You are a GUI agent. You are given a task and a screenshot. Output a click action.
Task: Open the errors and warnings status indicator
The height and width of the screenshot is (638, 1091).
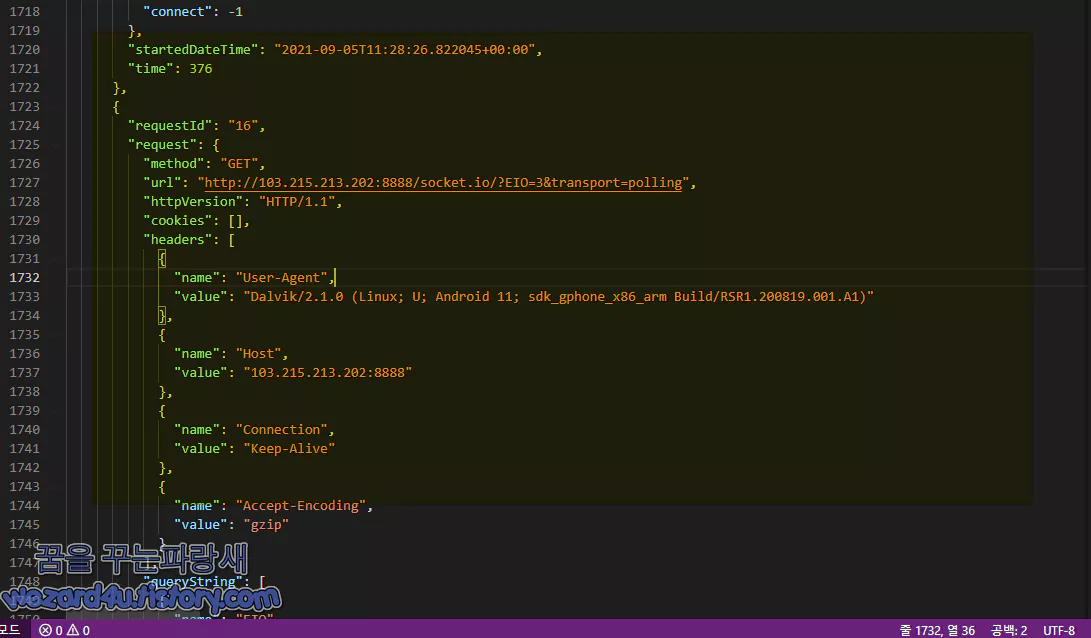point(64,630)
